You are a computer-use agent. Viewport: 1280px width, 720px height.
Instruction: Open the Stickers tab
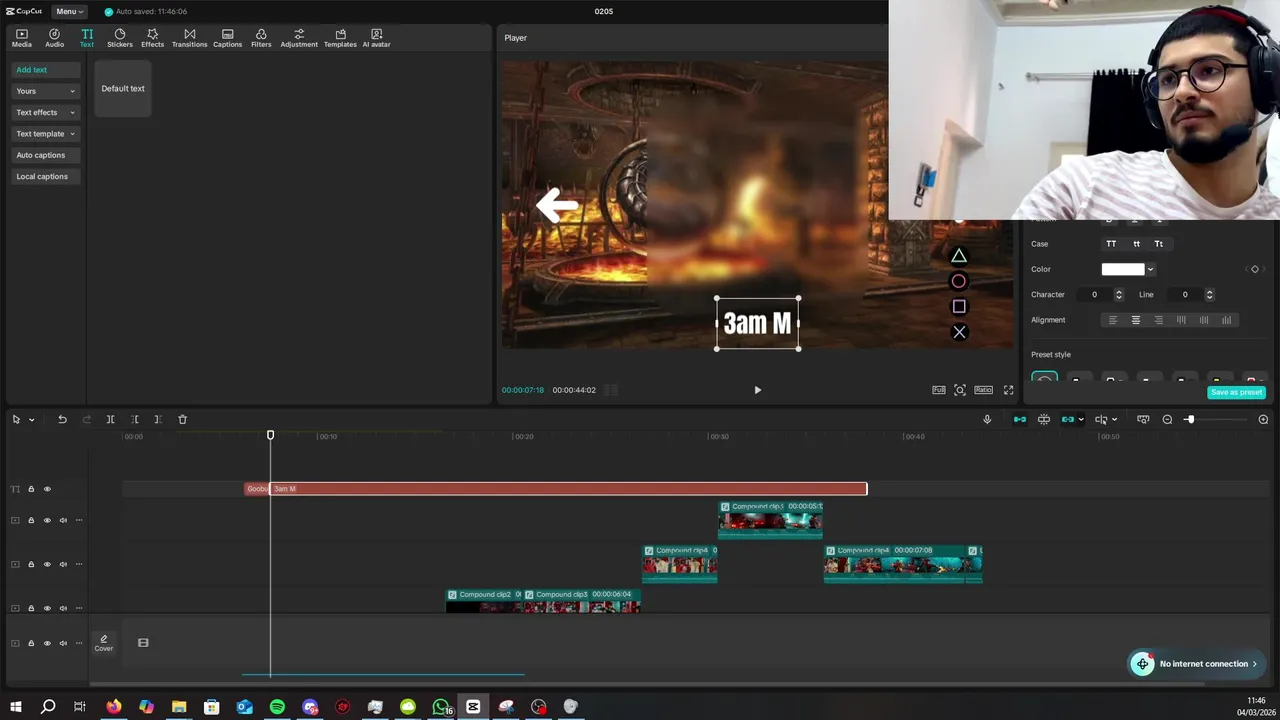coord(120,38)
